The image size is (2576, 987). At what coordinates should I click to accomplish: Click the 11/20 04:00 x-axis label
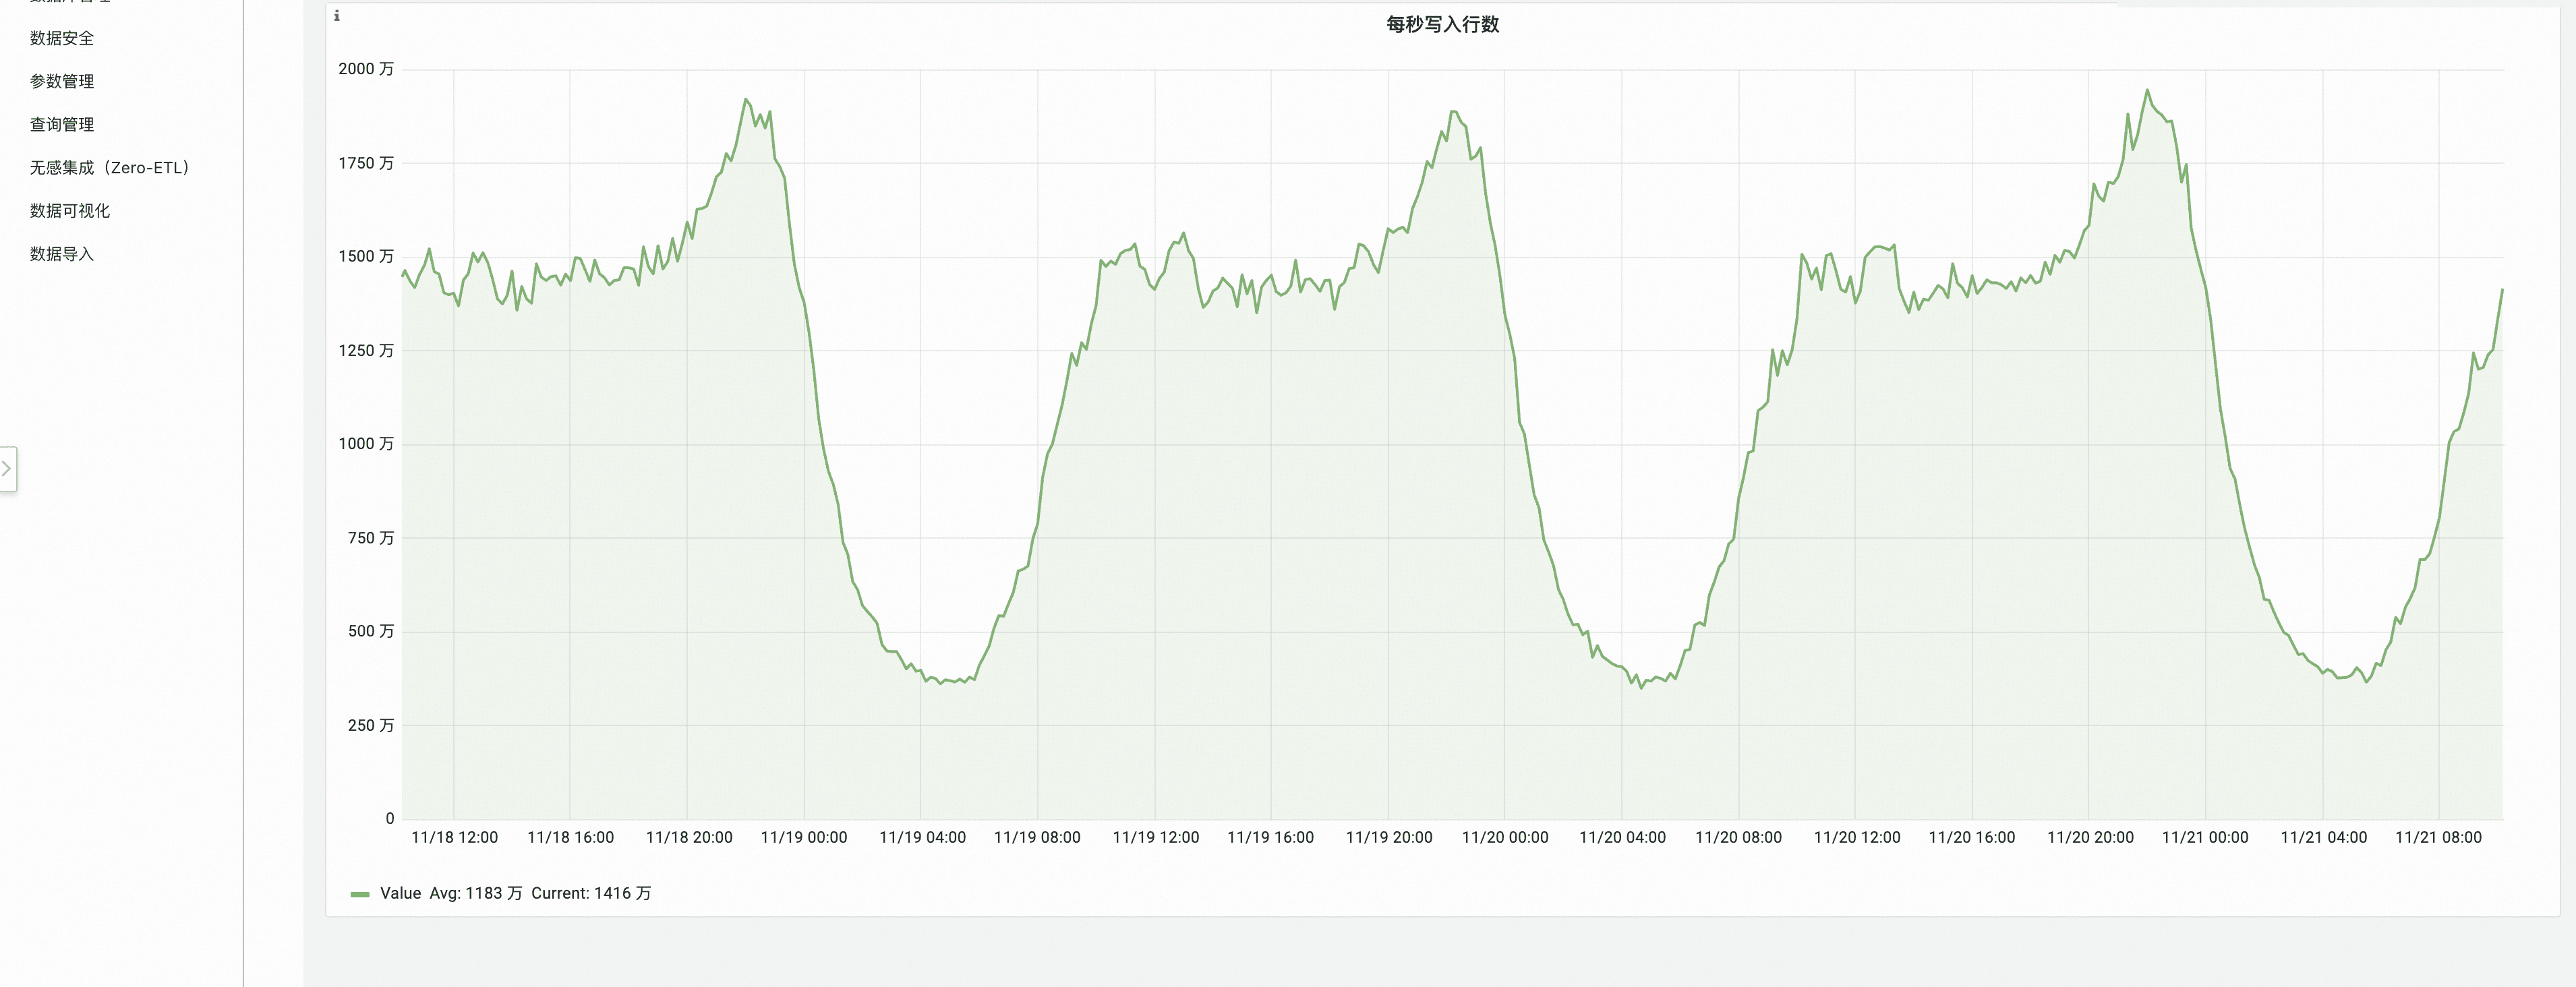1622,837
